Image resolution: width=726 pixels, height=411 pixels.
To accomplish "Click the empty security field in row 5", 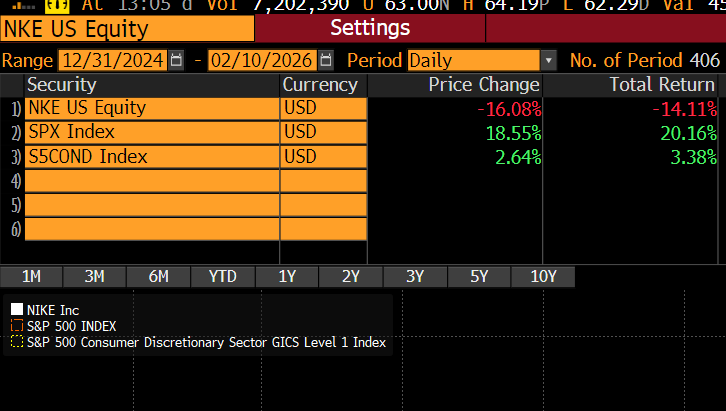I will click(152, 205).
